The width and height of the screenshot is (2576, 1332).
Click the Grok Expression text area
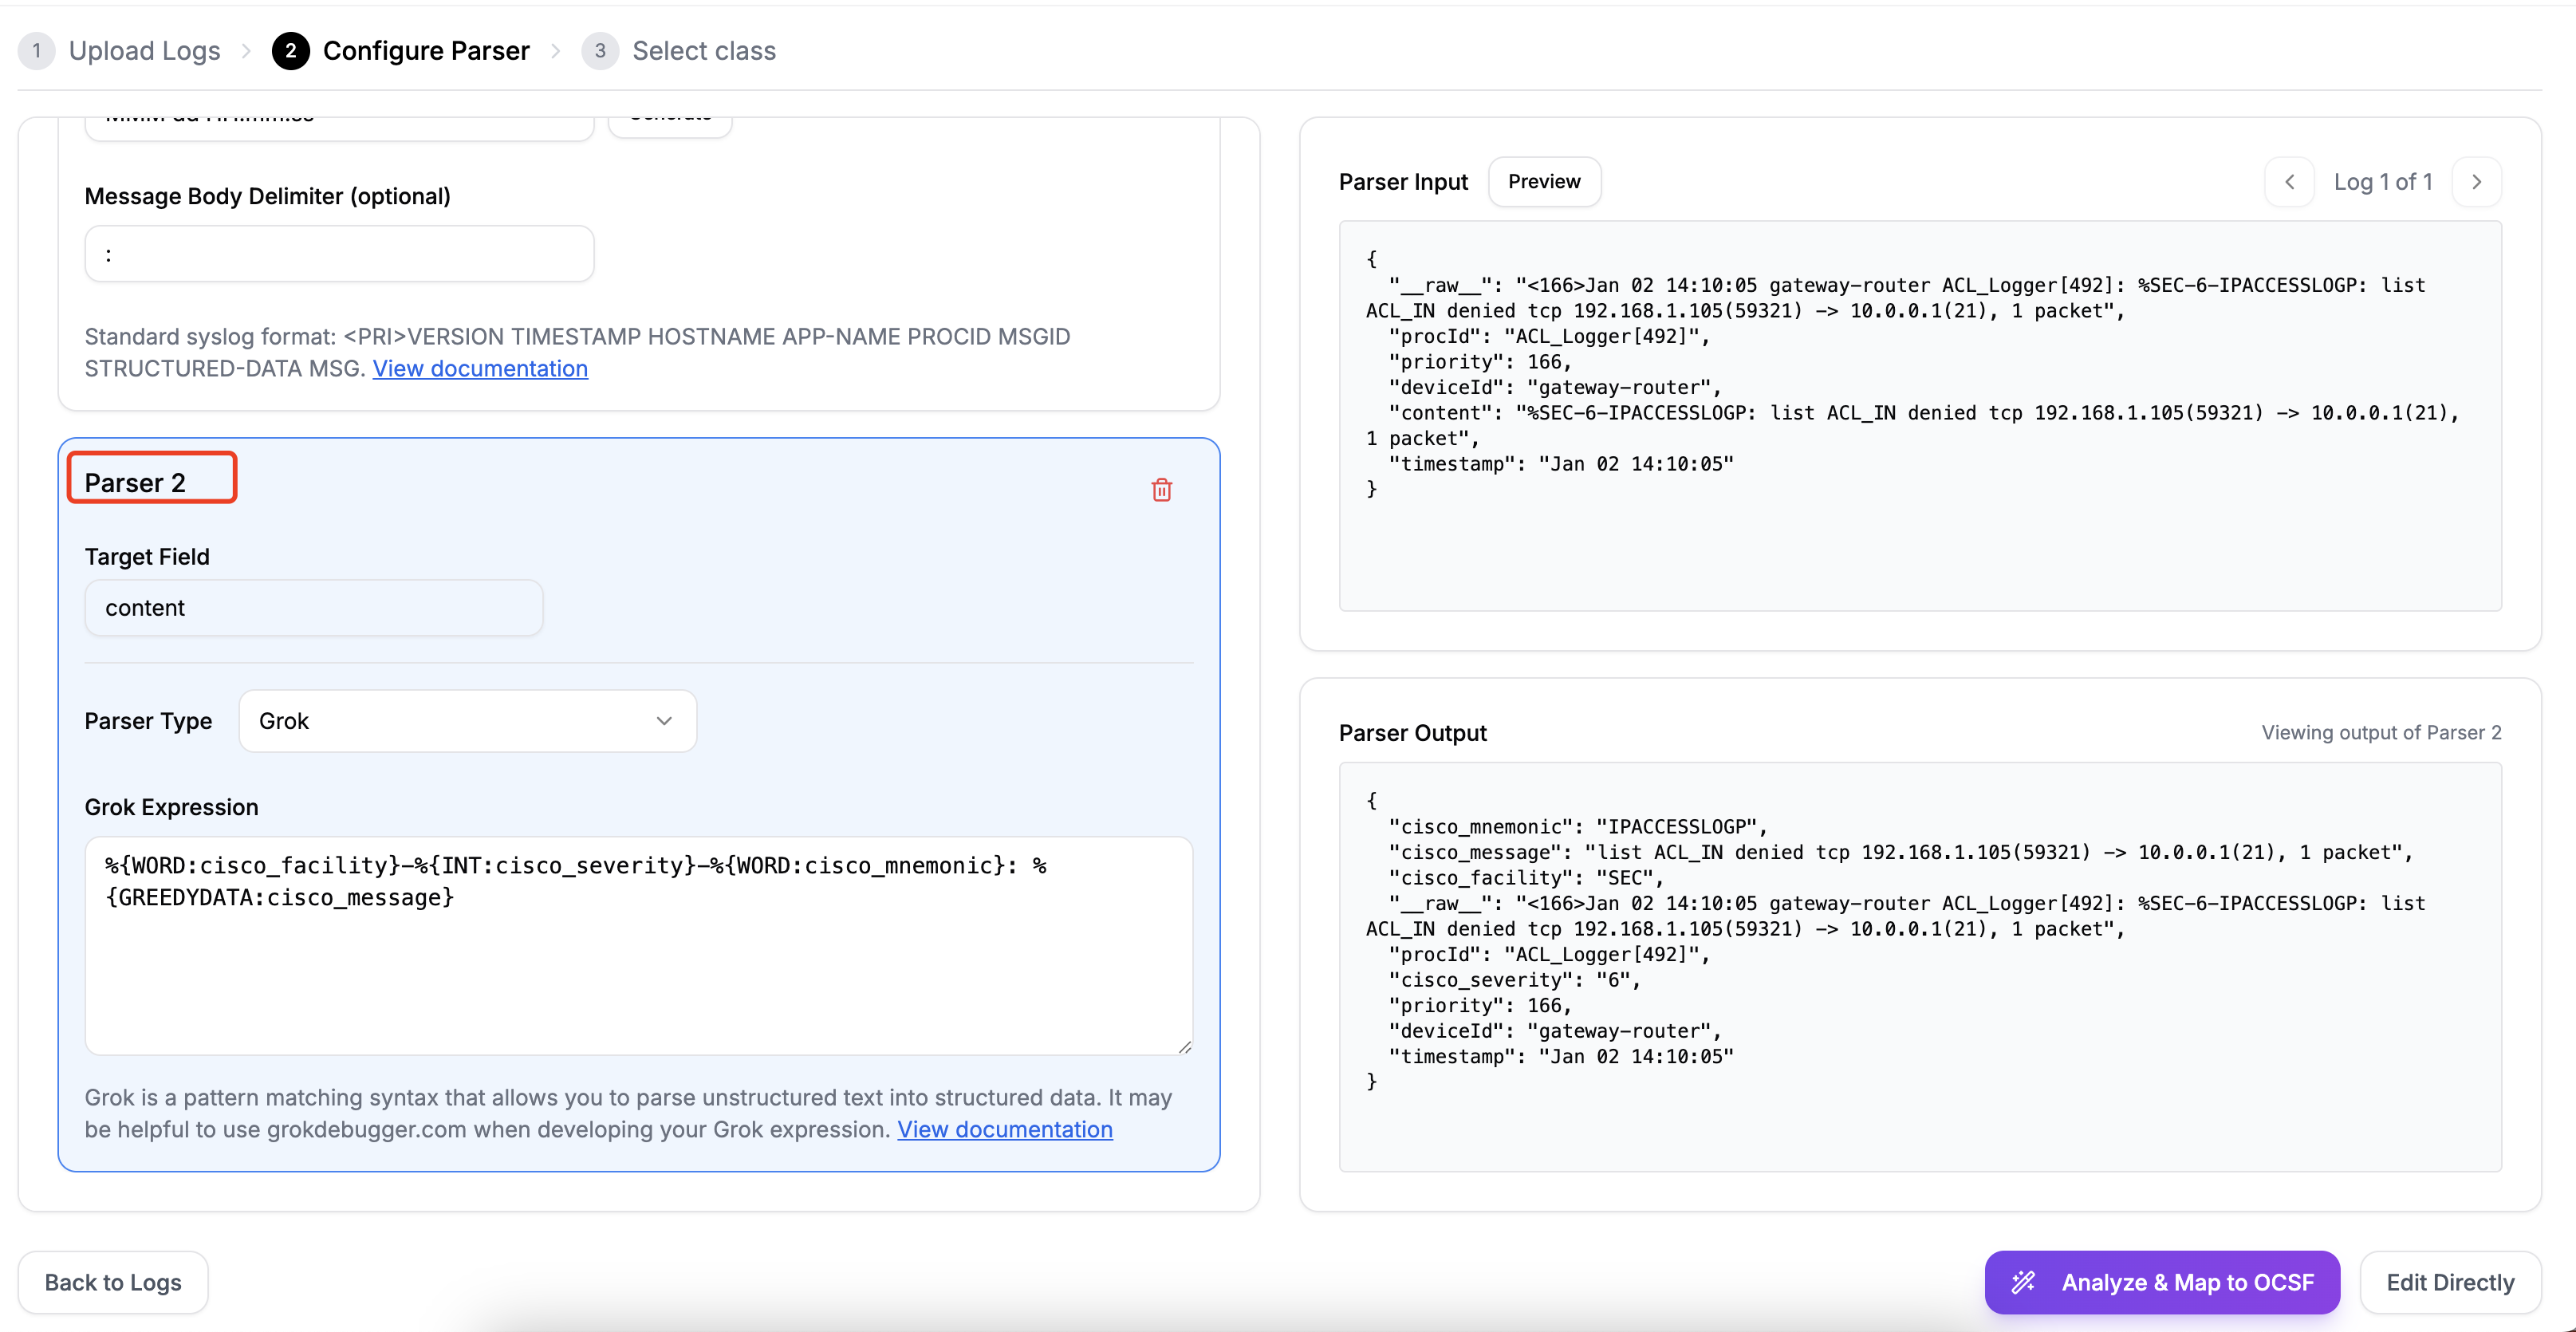pos(638,945)
